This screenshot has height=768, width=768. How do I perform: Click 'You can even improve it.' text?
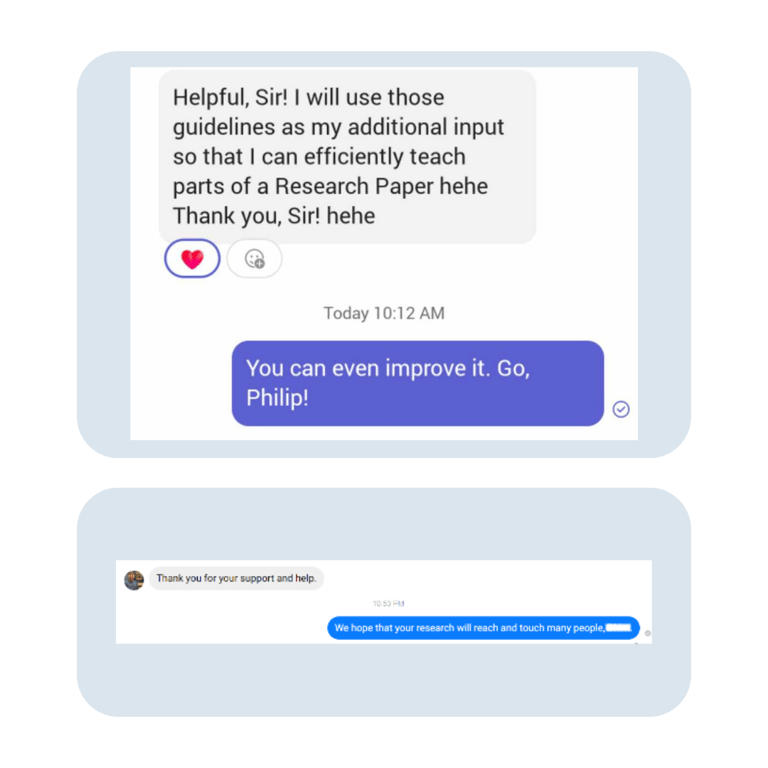click(368, 368)
